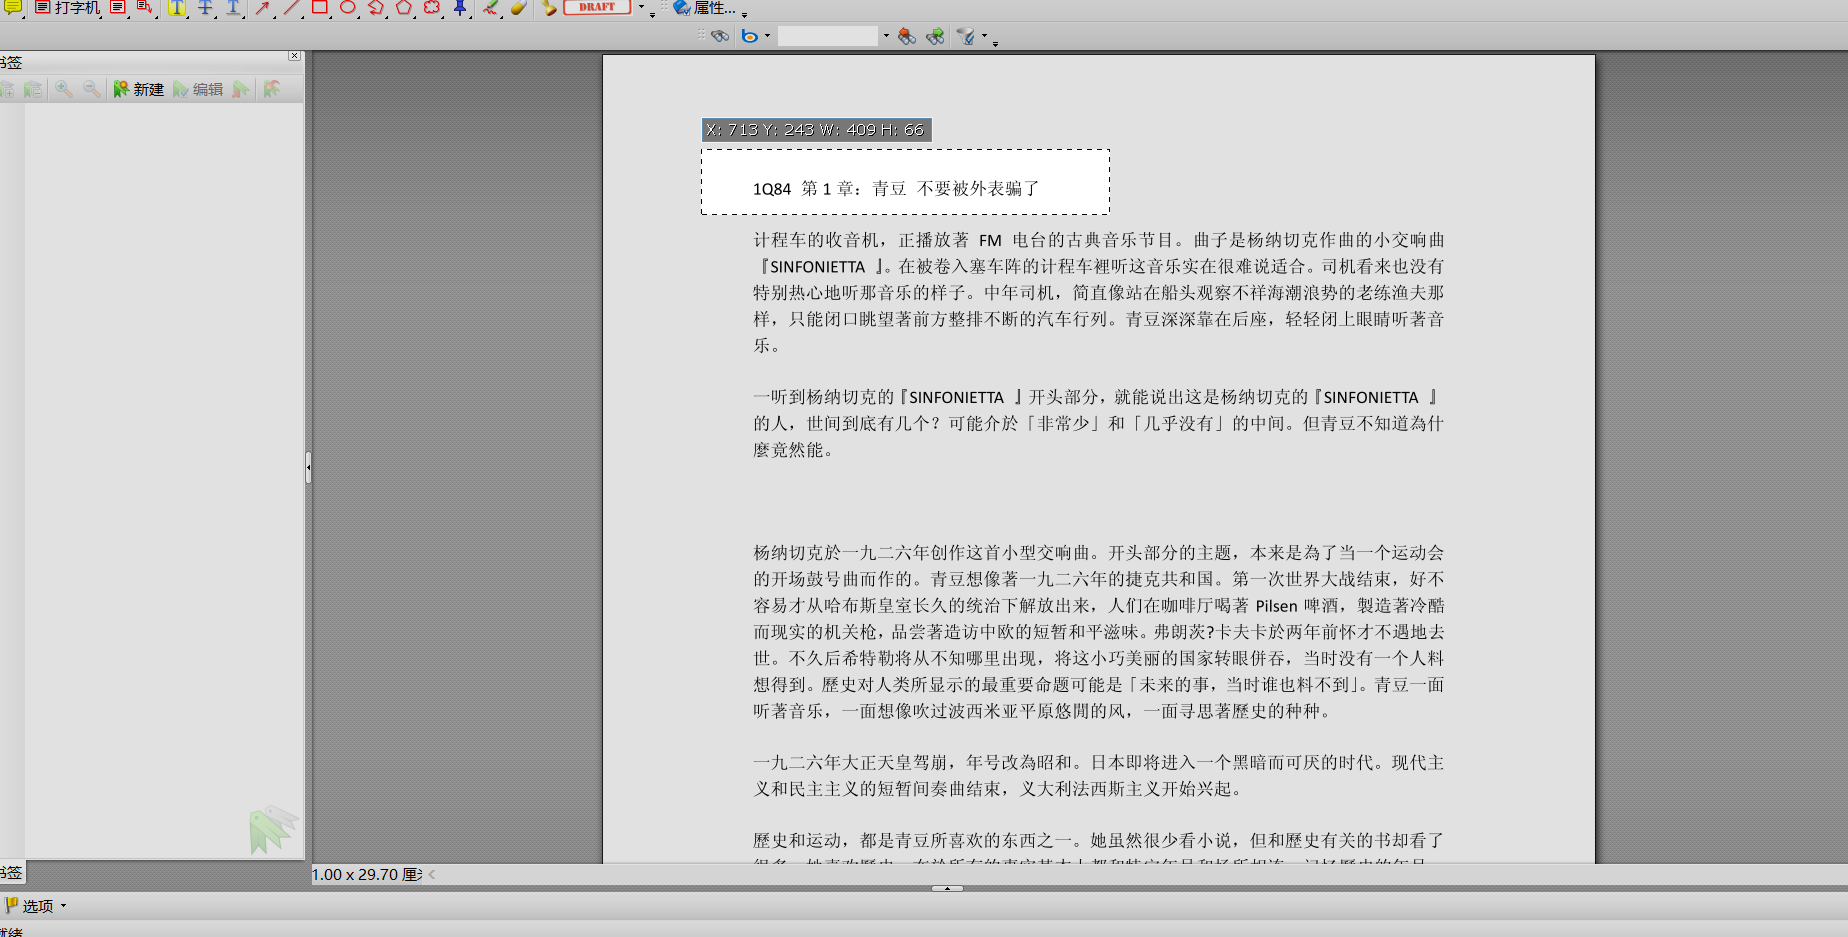Click the chapter title text '1Q84 第1章'
Viewport: 1848px width, 937px height.
(805, 189)
